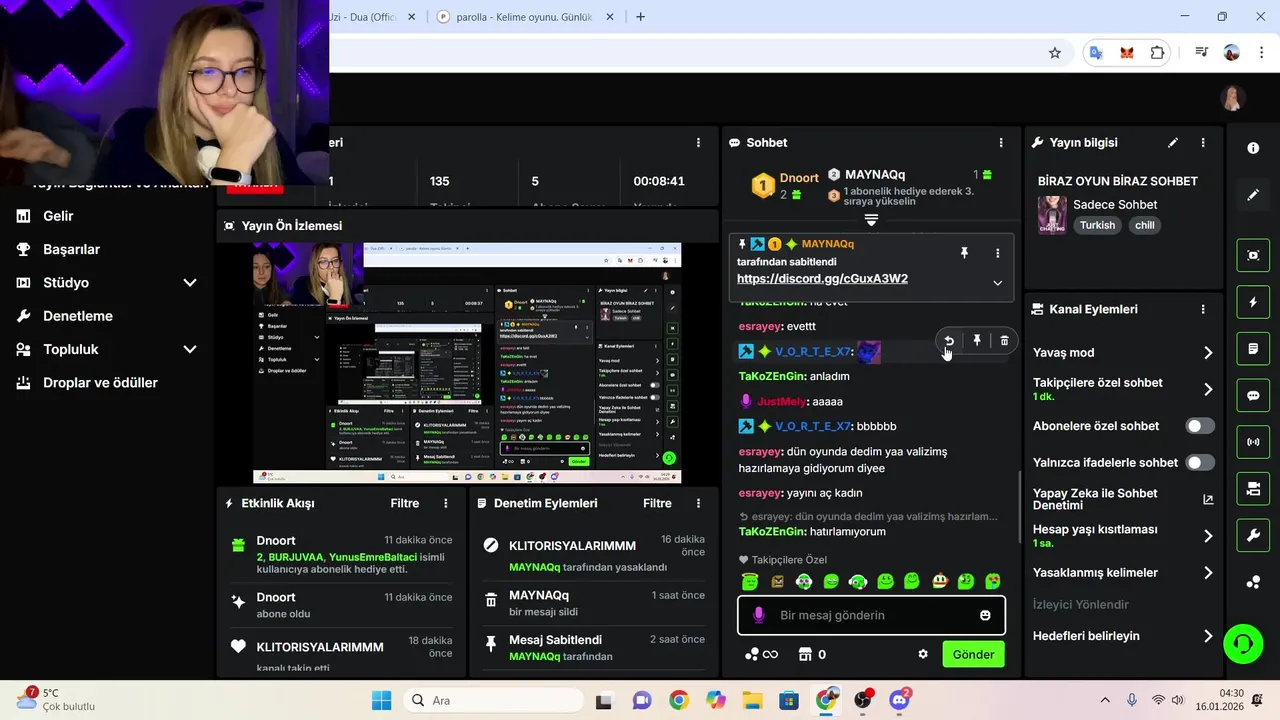Enable Yalnızca ifadelerle sohbet switch
Screen dimensions: 1280x720
[1200, 463]
